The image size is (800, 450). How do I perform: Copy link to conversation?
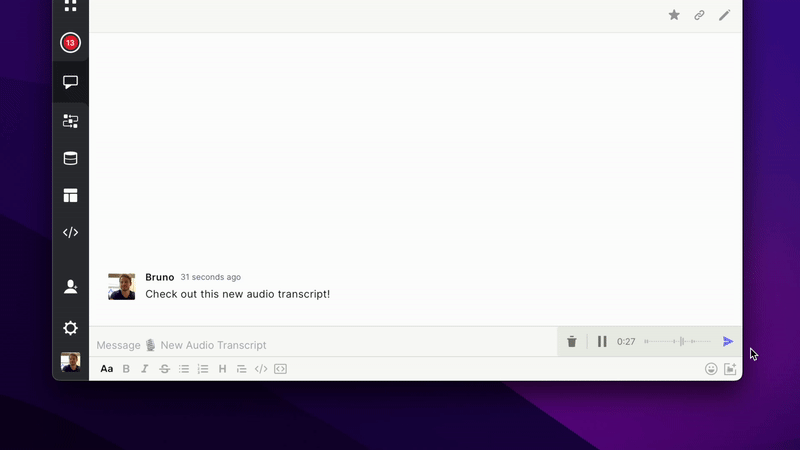coord(699,15)
